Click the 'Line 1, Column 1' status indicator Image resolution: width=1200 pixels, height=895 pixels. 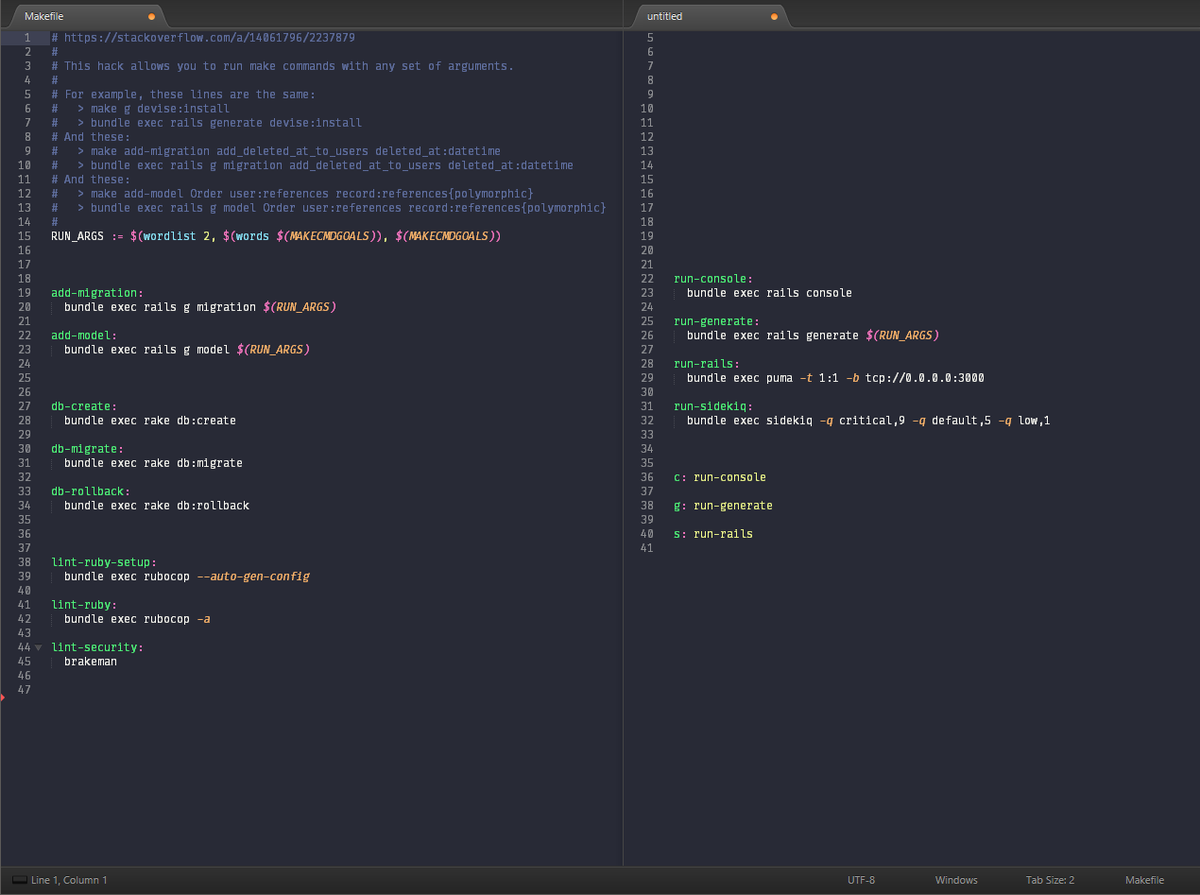[x=69, y=880]
